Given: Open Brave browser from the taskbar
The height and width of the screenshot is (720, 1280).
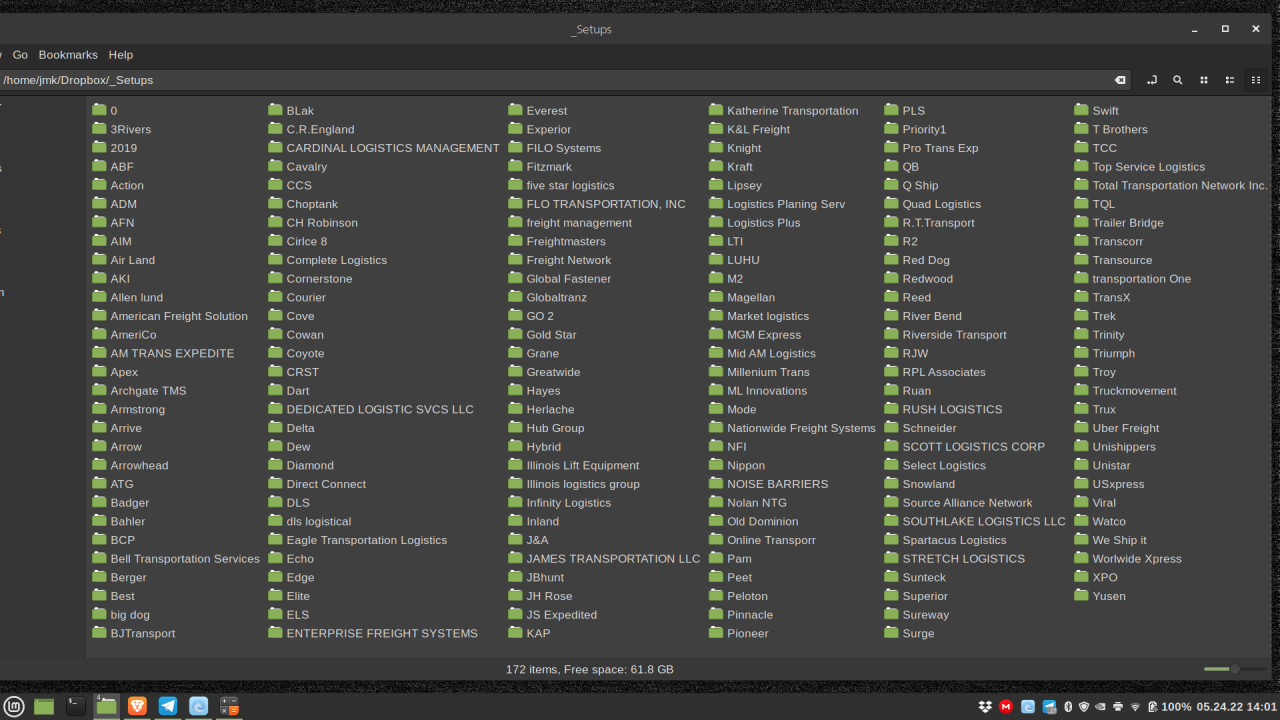Looking at the screenshot, I should pyautogui.click(x=137, y=706).
